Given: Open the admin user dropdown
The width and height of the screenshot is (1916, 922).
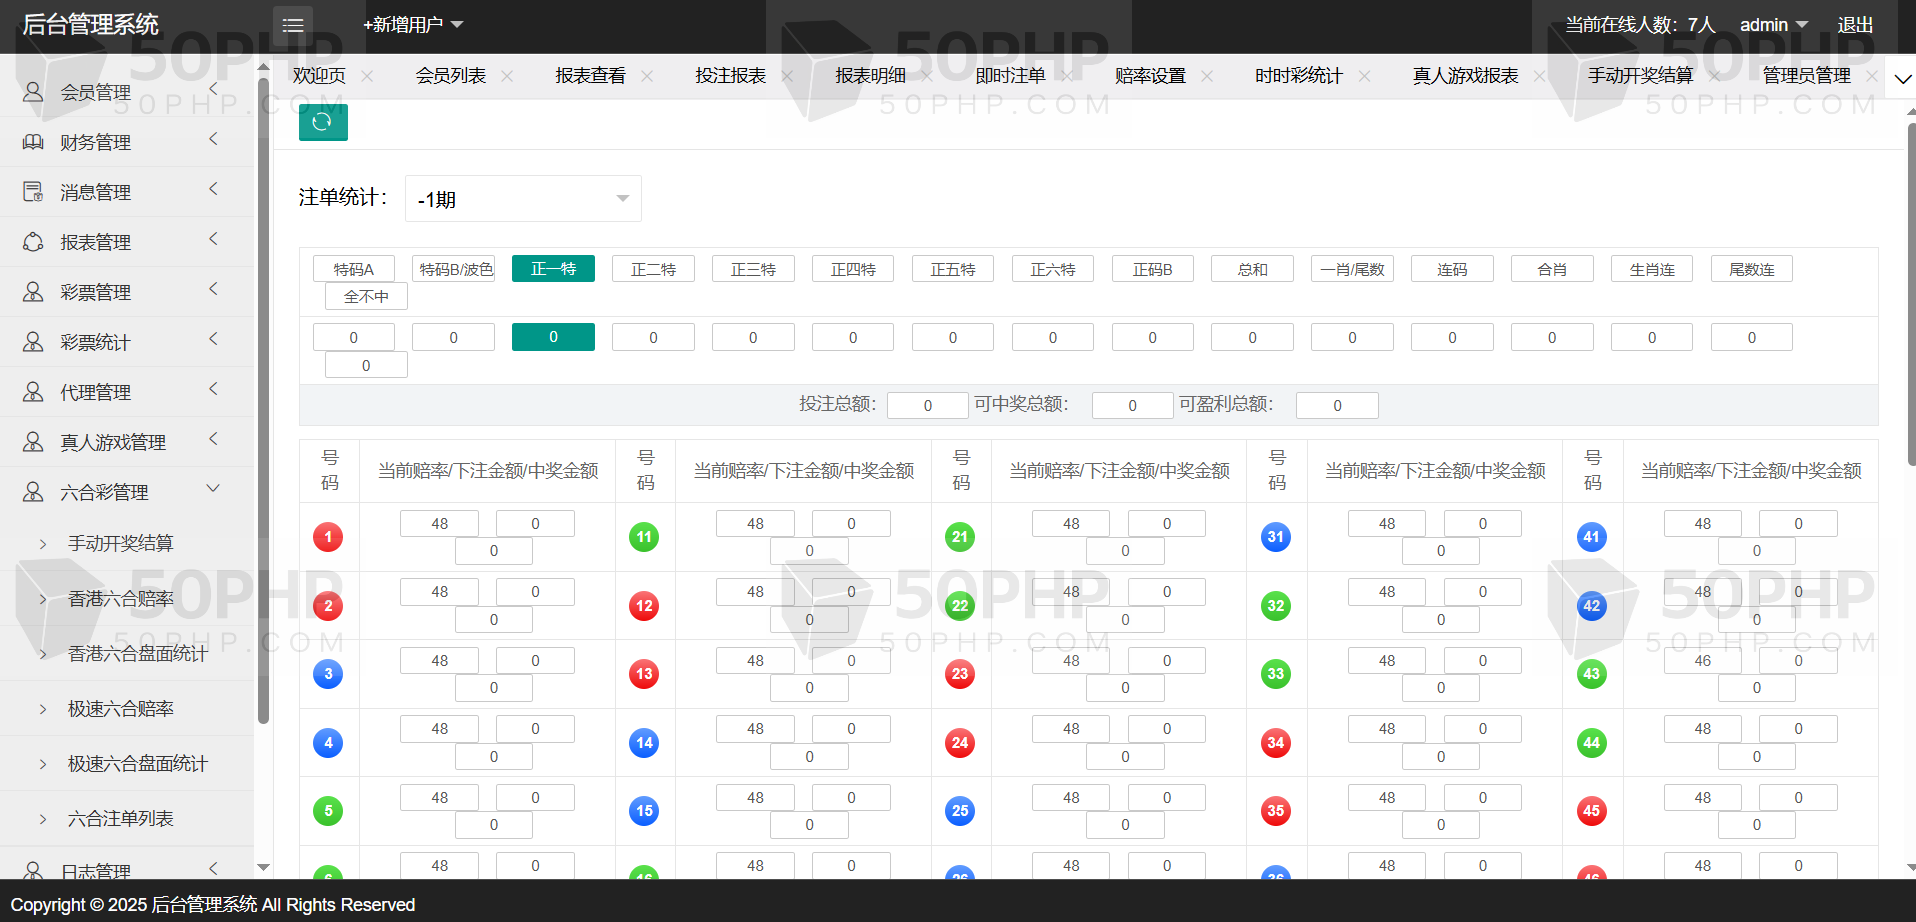Looking at the screenshot, I should click(x=1773, y=25).
